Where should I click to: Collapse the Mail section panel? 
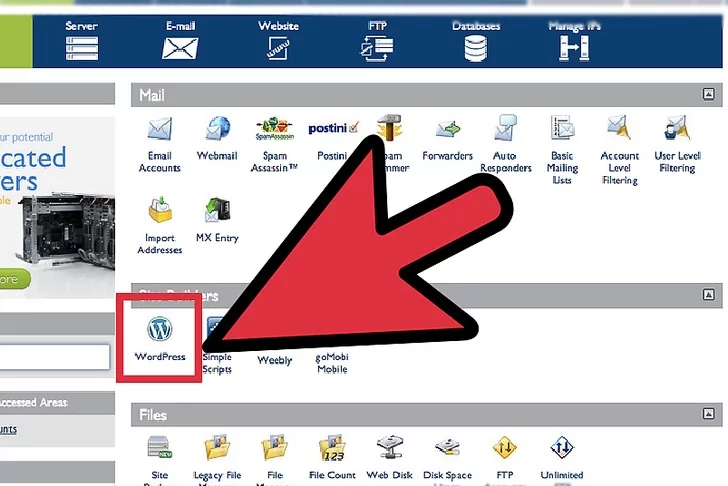click(x=709, y=95)
